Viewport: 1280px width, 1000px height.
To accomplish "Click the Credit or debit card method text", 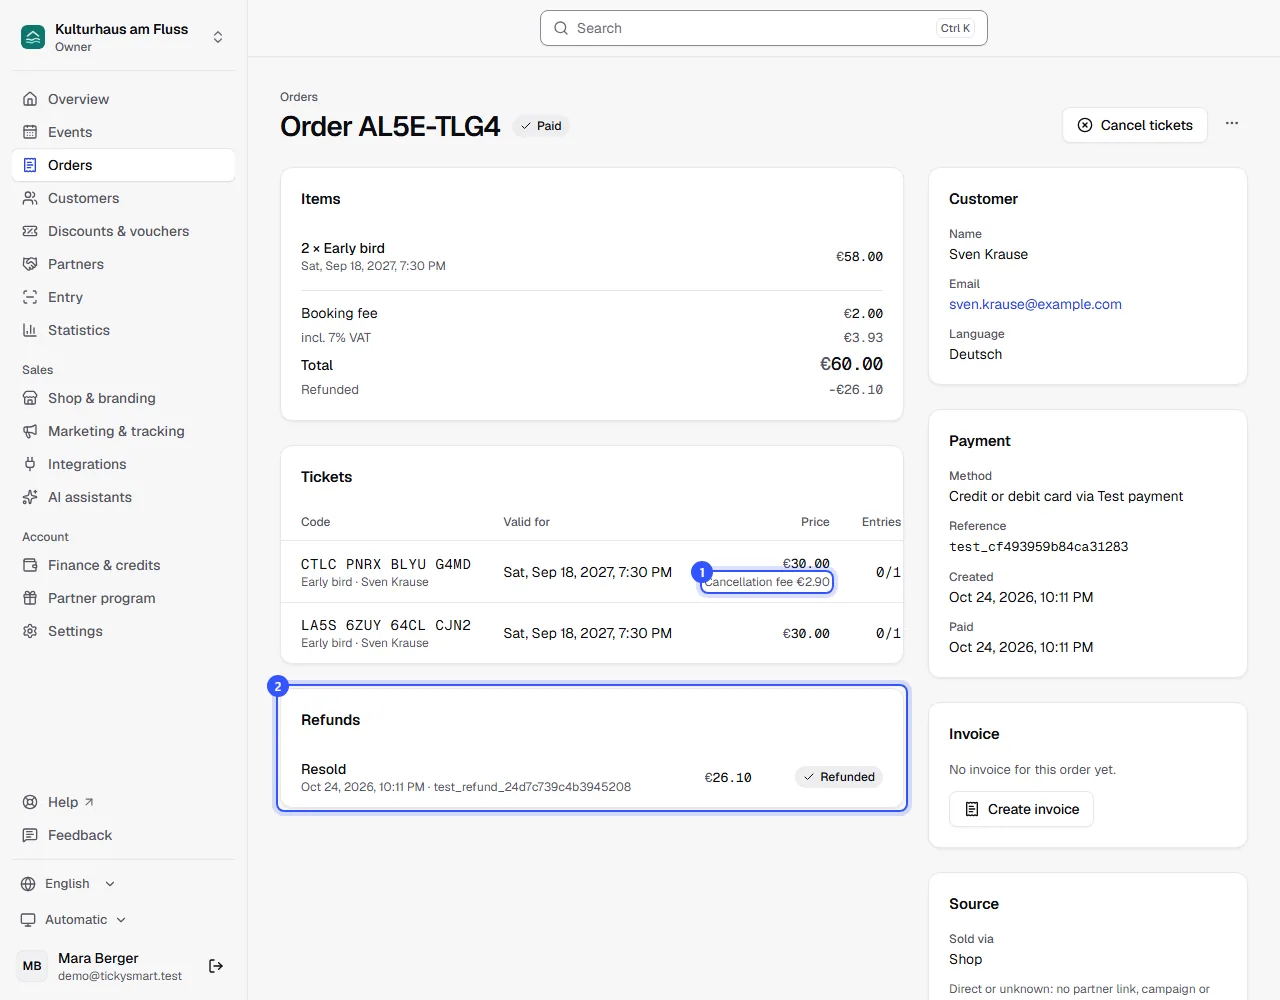I will tap(1066, 496).
